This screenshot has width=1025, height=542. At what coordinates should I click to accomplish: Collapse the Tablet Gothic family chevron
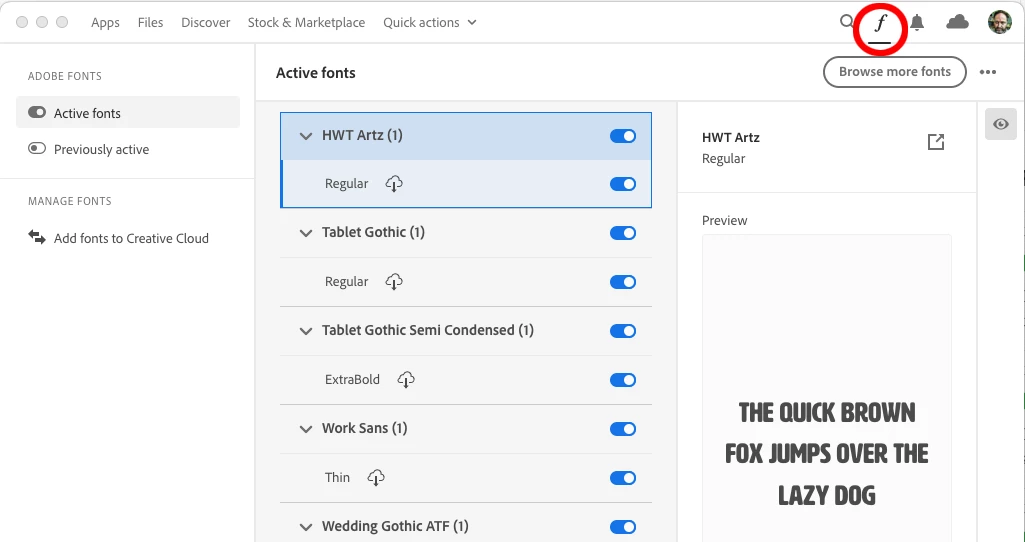coord(305,233)
